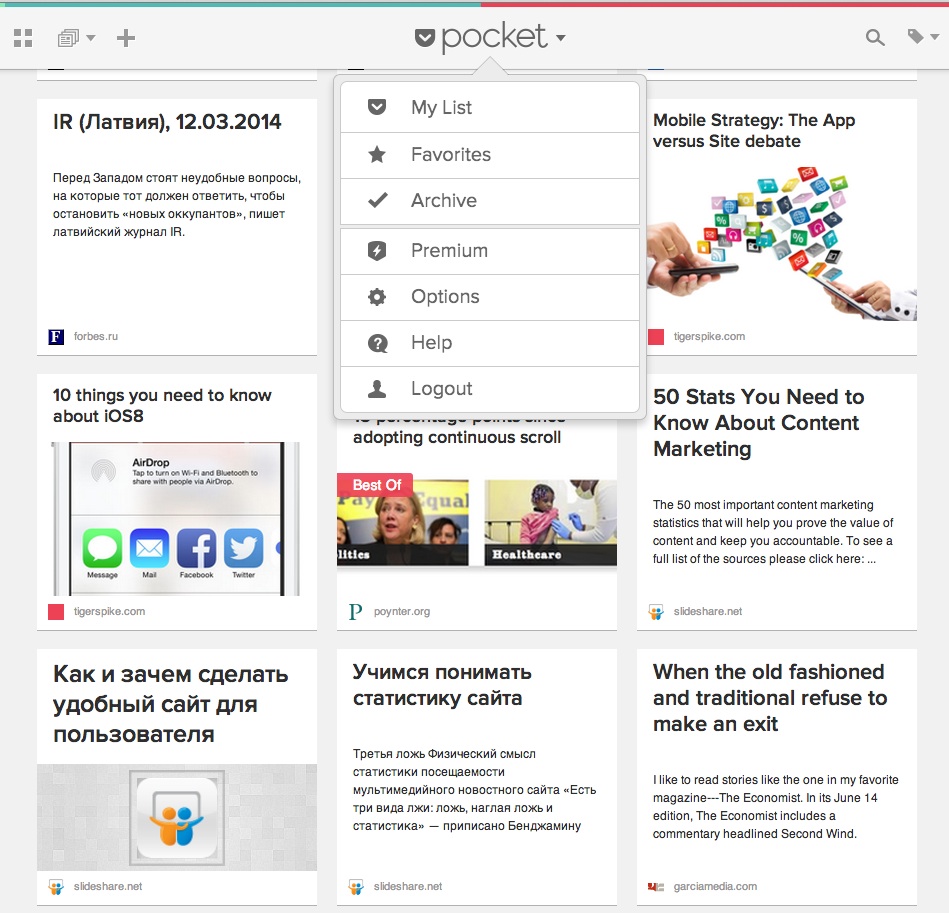Open the 'IR (Латвия), 12.03.2014' article
This screenshot has width=949, height=913.
coord(167,122)
